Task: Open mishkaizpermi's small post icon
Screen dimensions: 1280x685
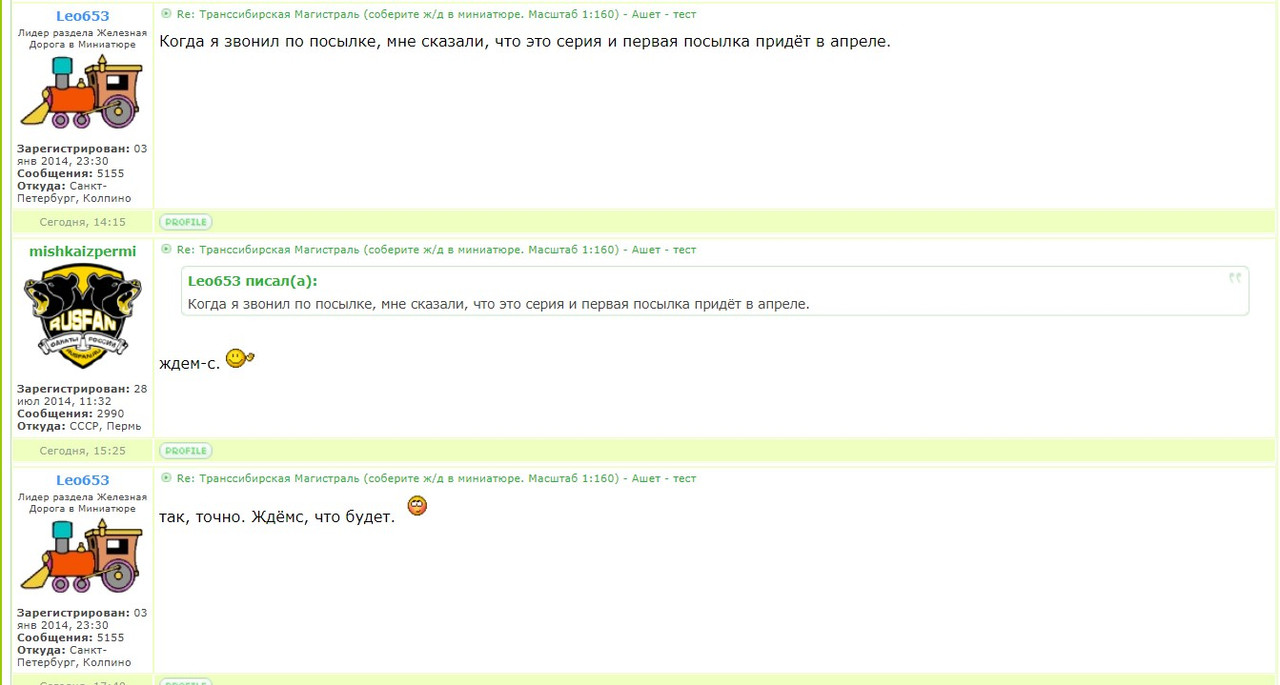Action: [166, 249]
